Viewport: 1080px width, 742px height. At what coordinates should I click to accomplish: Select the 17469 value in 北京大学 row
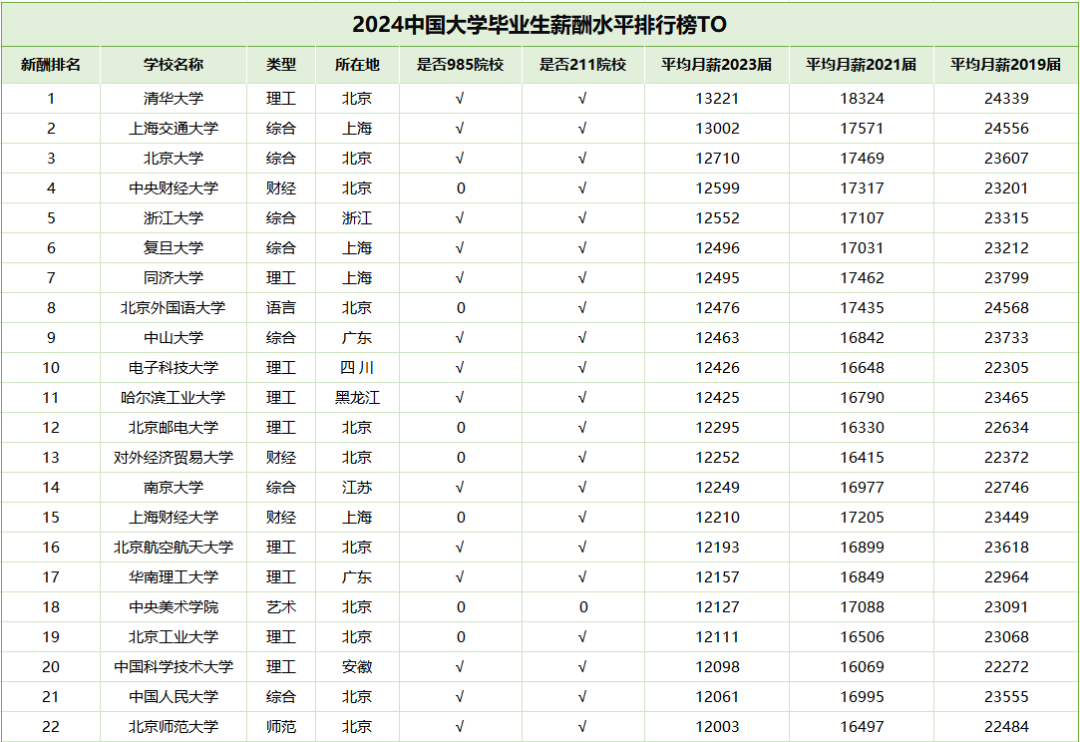tap(862, 158)
